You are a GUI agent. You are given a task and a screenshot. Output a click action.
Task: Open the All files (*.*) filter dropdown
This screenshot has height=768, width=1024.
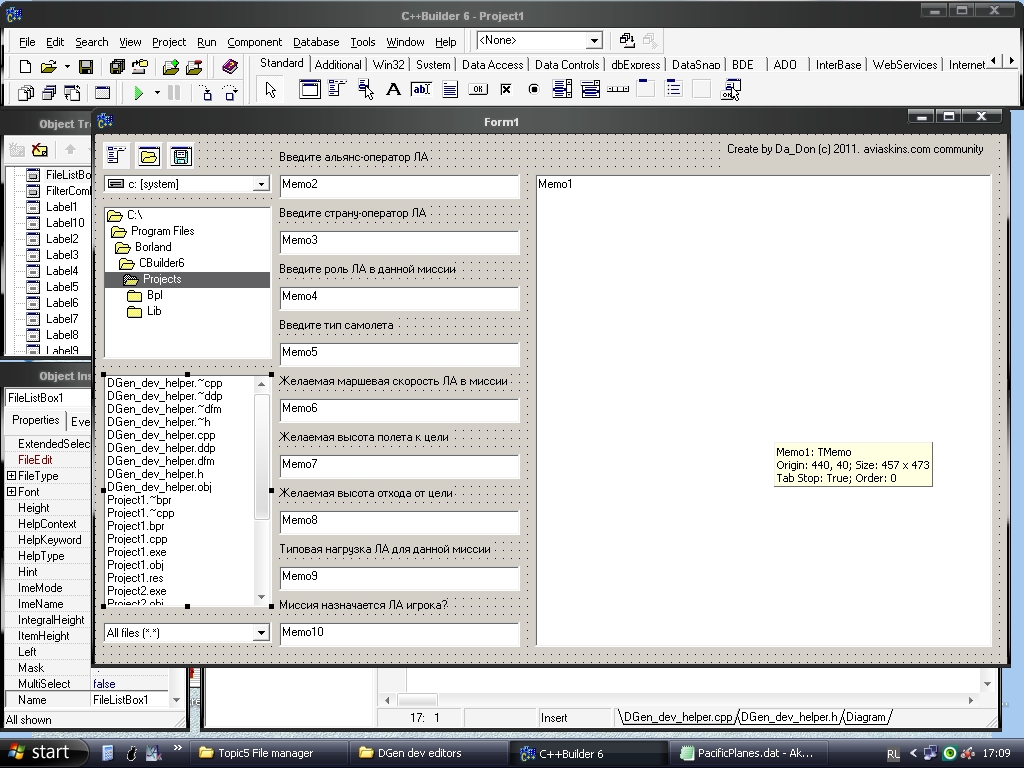[261, 633]
